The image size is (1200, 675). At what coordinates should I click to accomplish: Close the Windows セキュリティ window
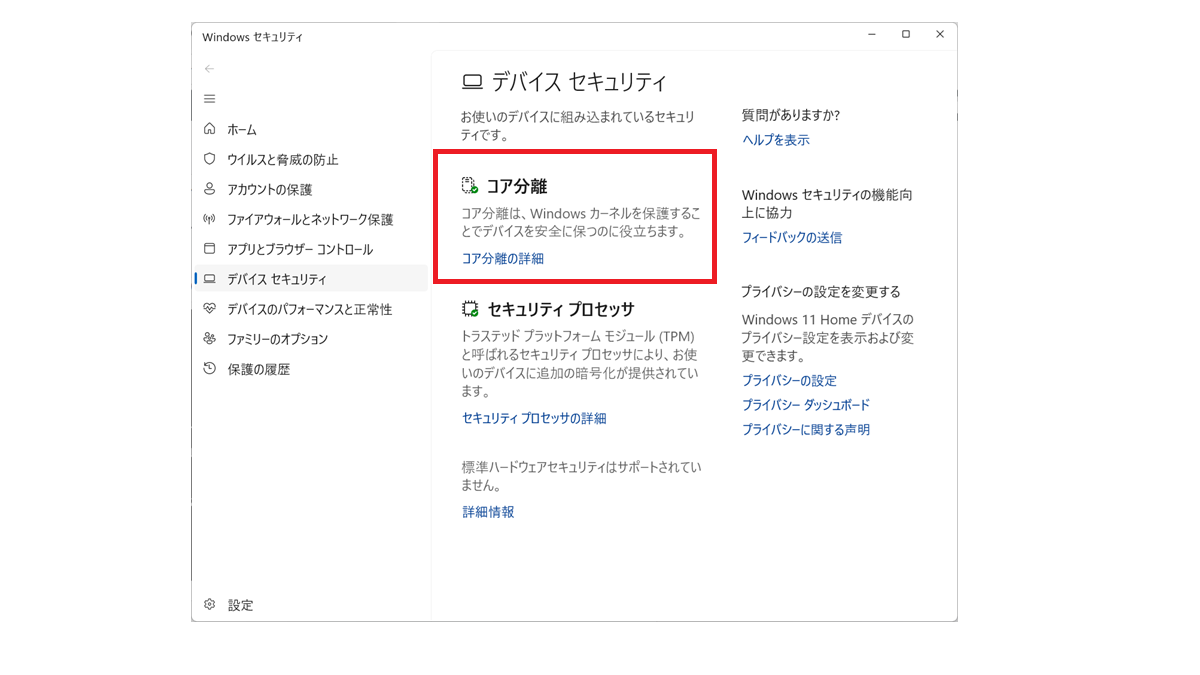[x=940, y=34]
